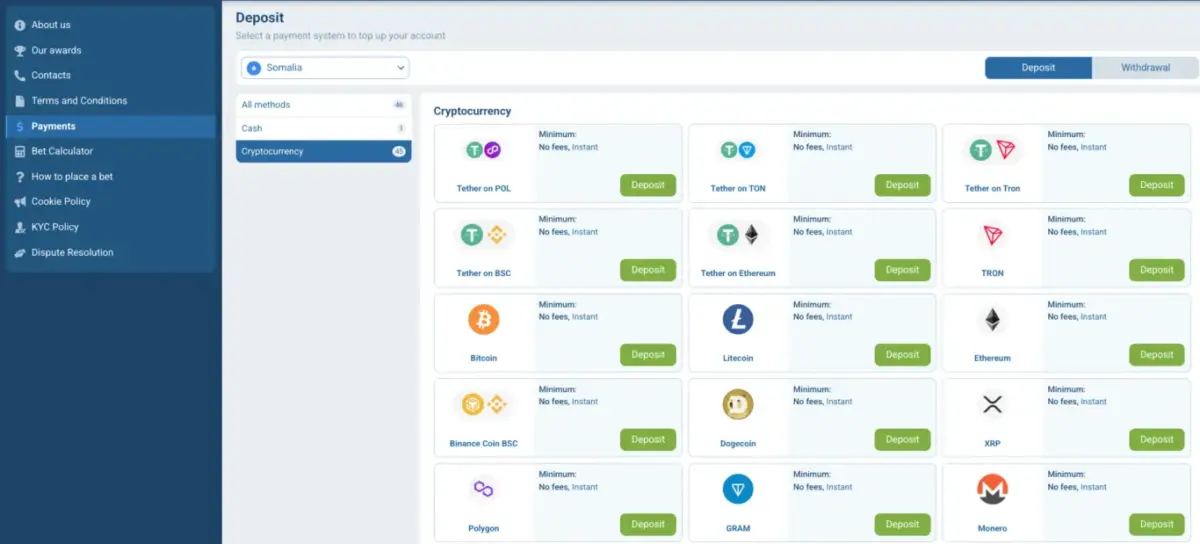The image size is (1200, 544).
Task: Open the Cookie Policy page
Action: 110,202
